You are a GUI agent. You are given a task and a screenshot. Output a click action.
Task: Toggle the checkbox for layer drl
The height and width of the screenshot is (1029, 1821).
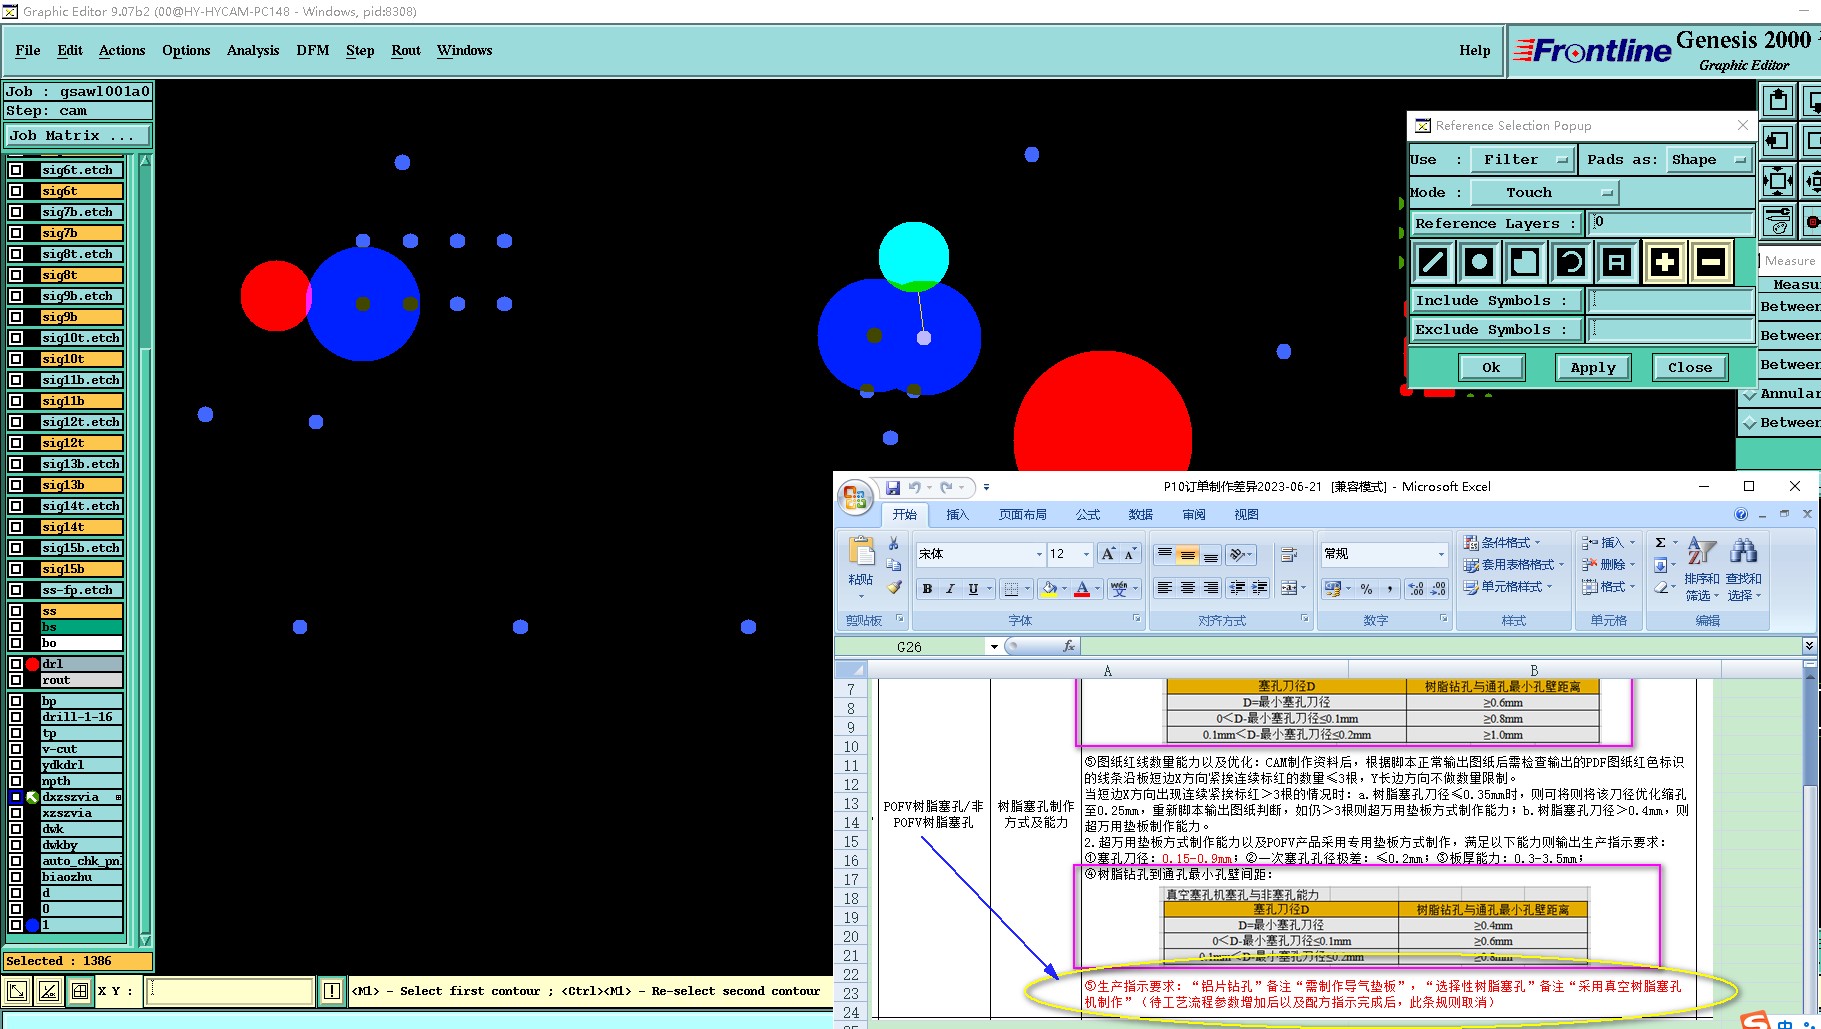click(16, 664)
